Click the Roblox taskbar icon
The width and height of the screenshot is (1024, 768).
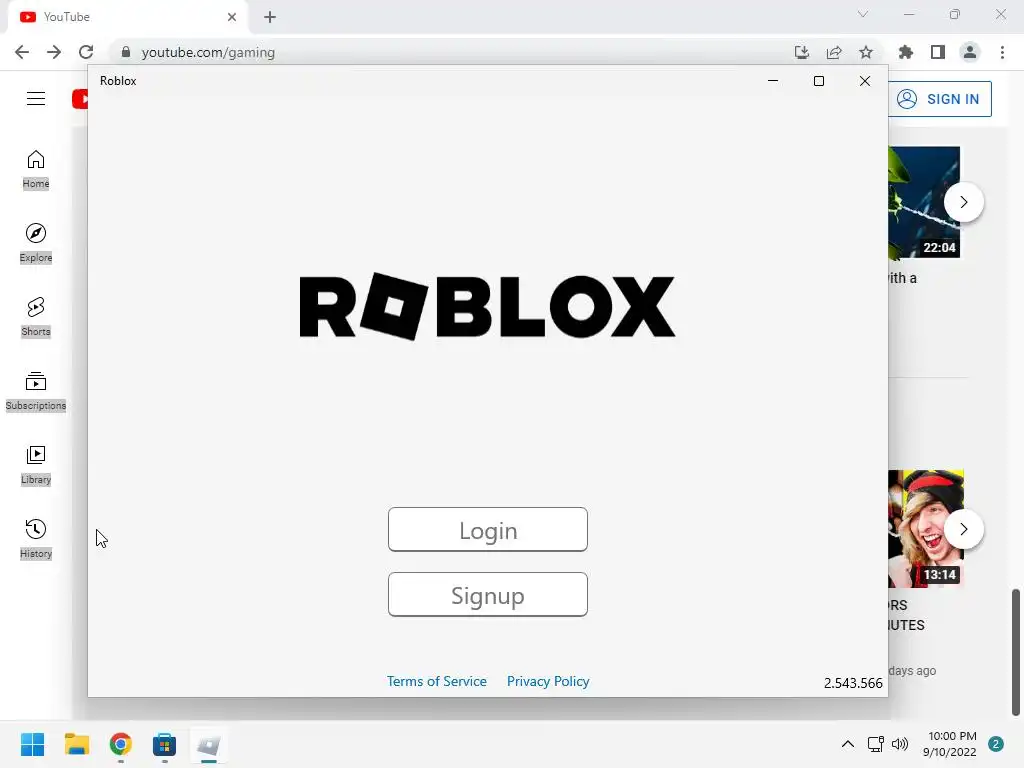pos(208,744)
